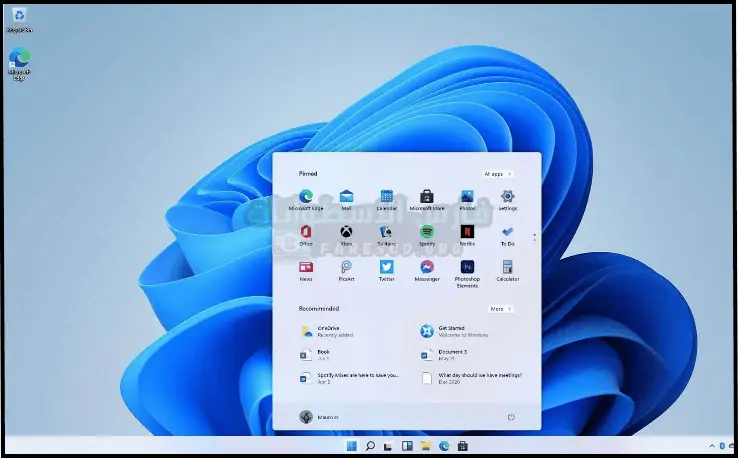Launch Netflix from the Start menu
This screenshot has width=738, height=458.
467,232
